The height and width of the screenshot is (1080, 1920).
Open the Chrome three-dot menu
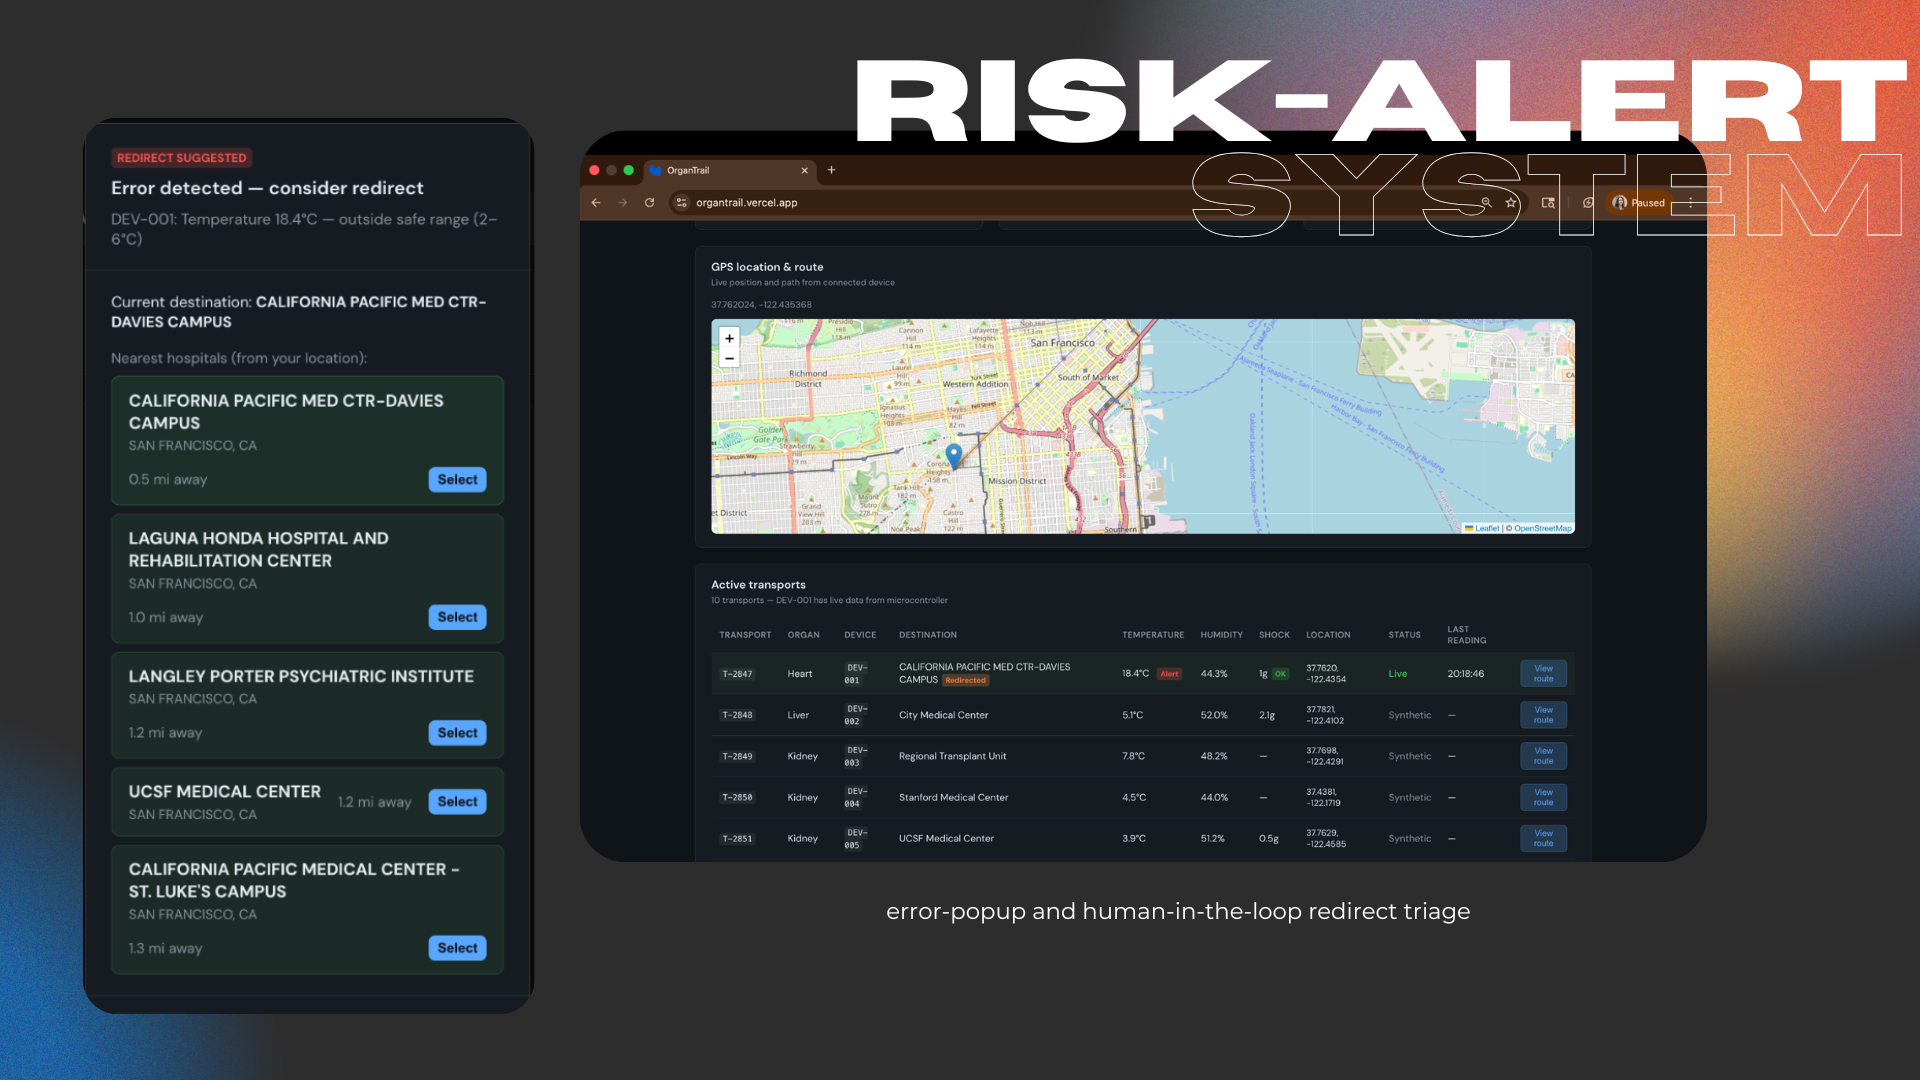click(x=1691, y=203)
